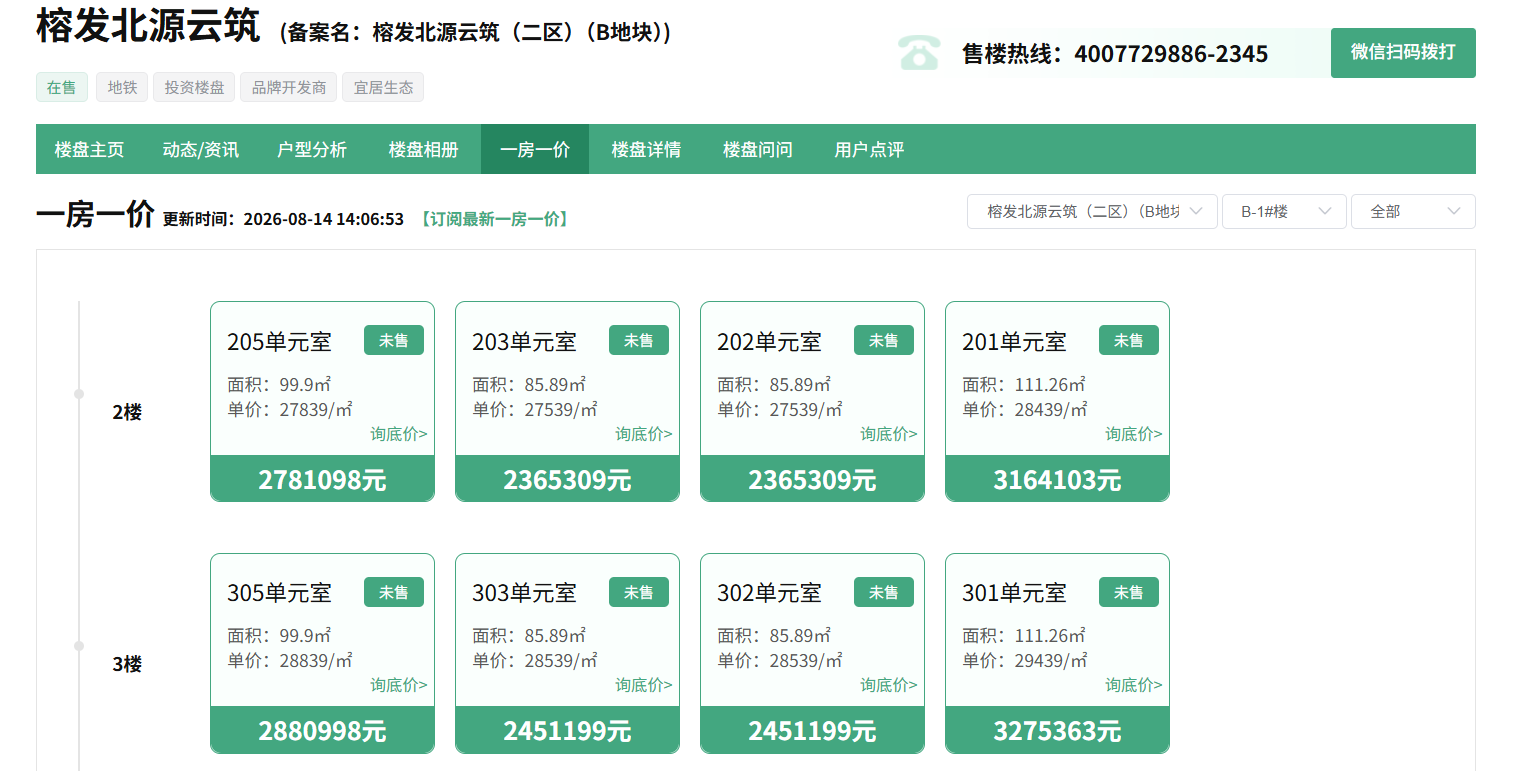This screenshot has height=771, width=1534.
Task: Select the 一房一价 tab
Action: [535, 149]
